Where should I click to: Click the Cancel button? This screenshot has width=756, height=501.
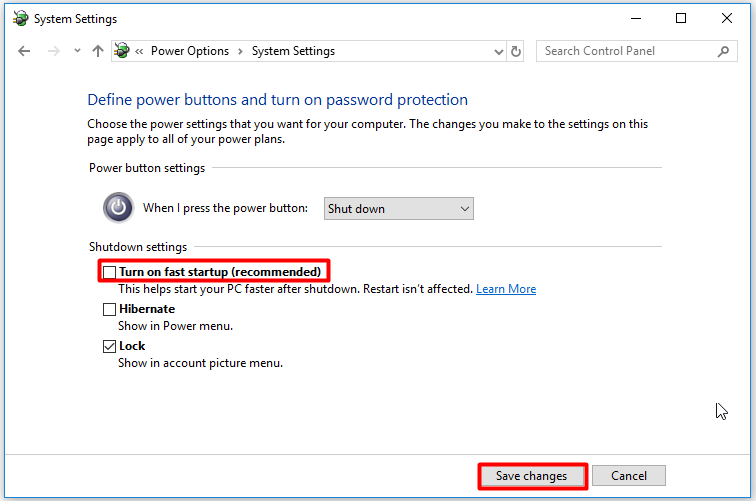629,476
